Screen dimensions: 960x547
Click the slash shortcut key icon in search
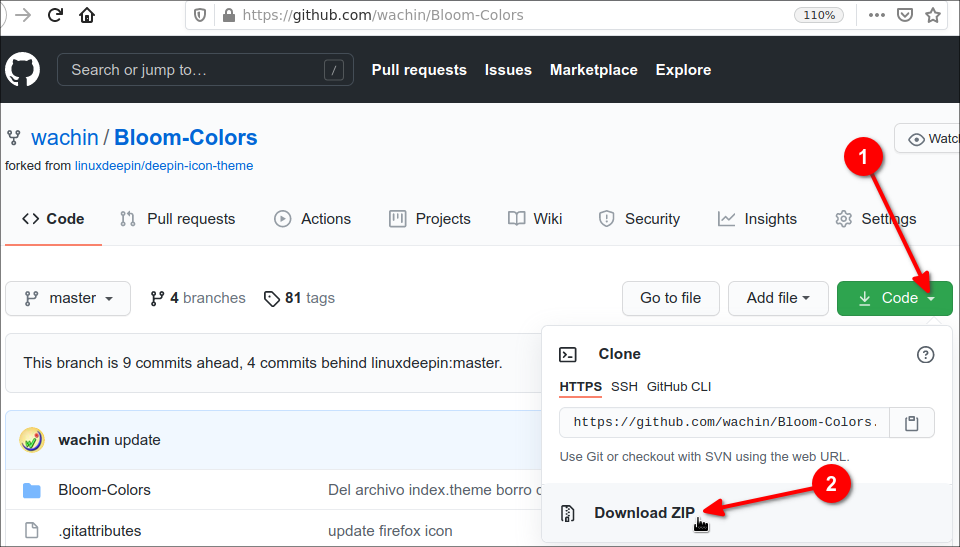click(334, 70)
